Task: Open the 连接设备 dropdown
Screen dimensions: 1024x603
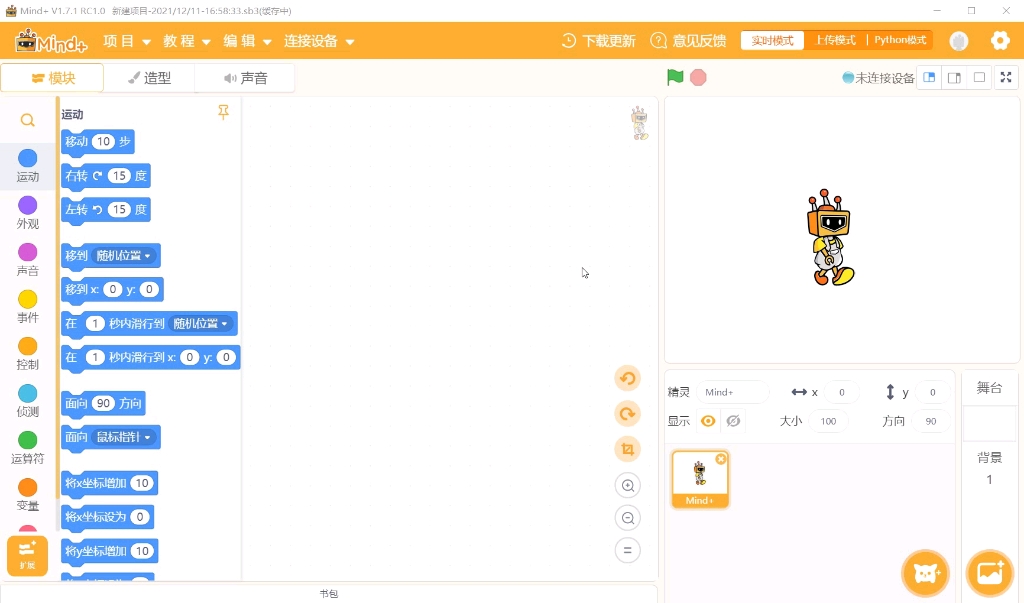Action: pyautogui.click(x=319, y=41)
